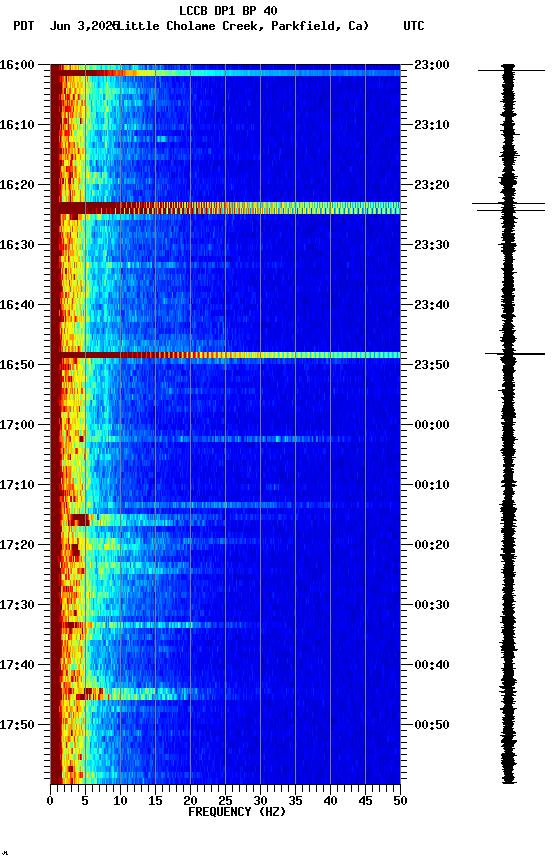Click the '20' frequency axis label
This screenshot has height=864, width=552.
pos(190,801)
